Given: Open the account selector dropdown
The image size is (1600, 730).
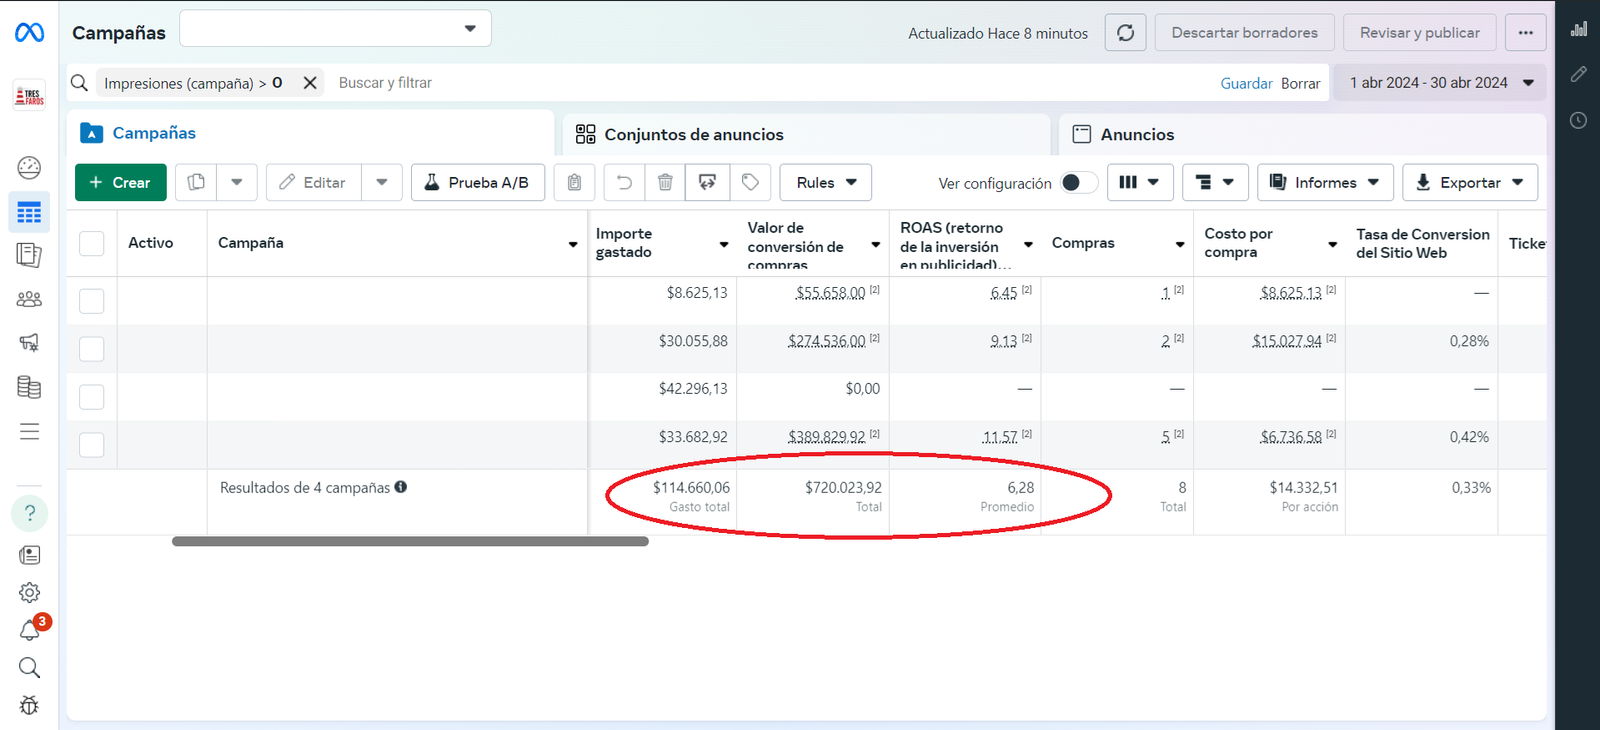Looking at the screenshot, I should (x=335, y=28).
